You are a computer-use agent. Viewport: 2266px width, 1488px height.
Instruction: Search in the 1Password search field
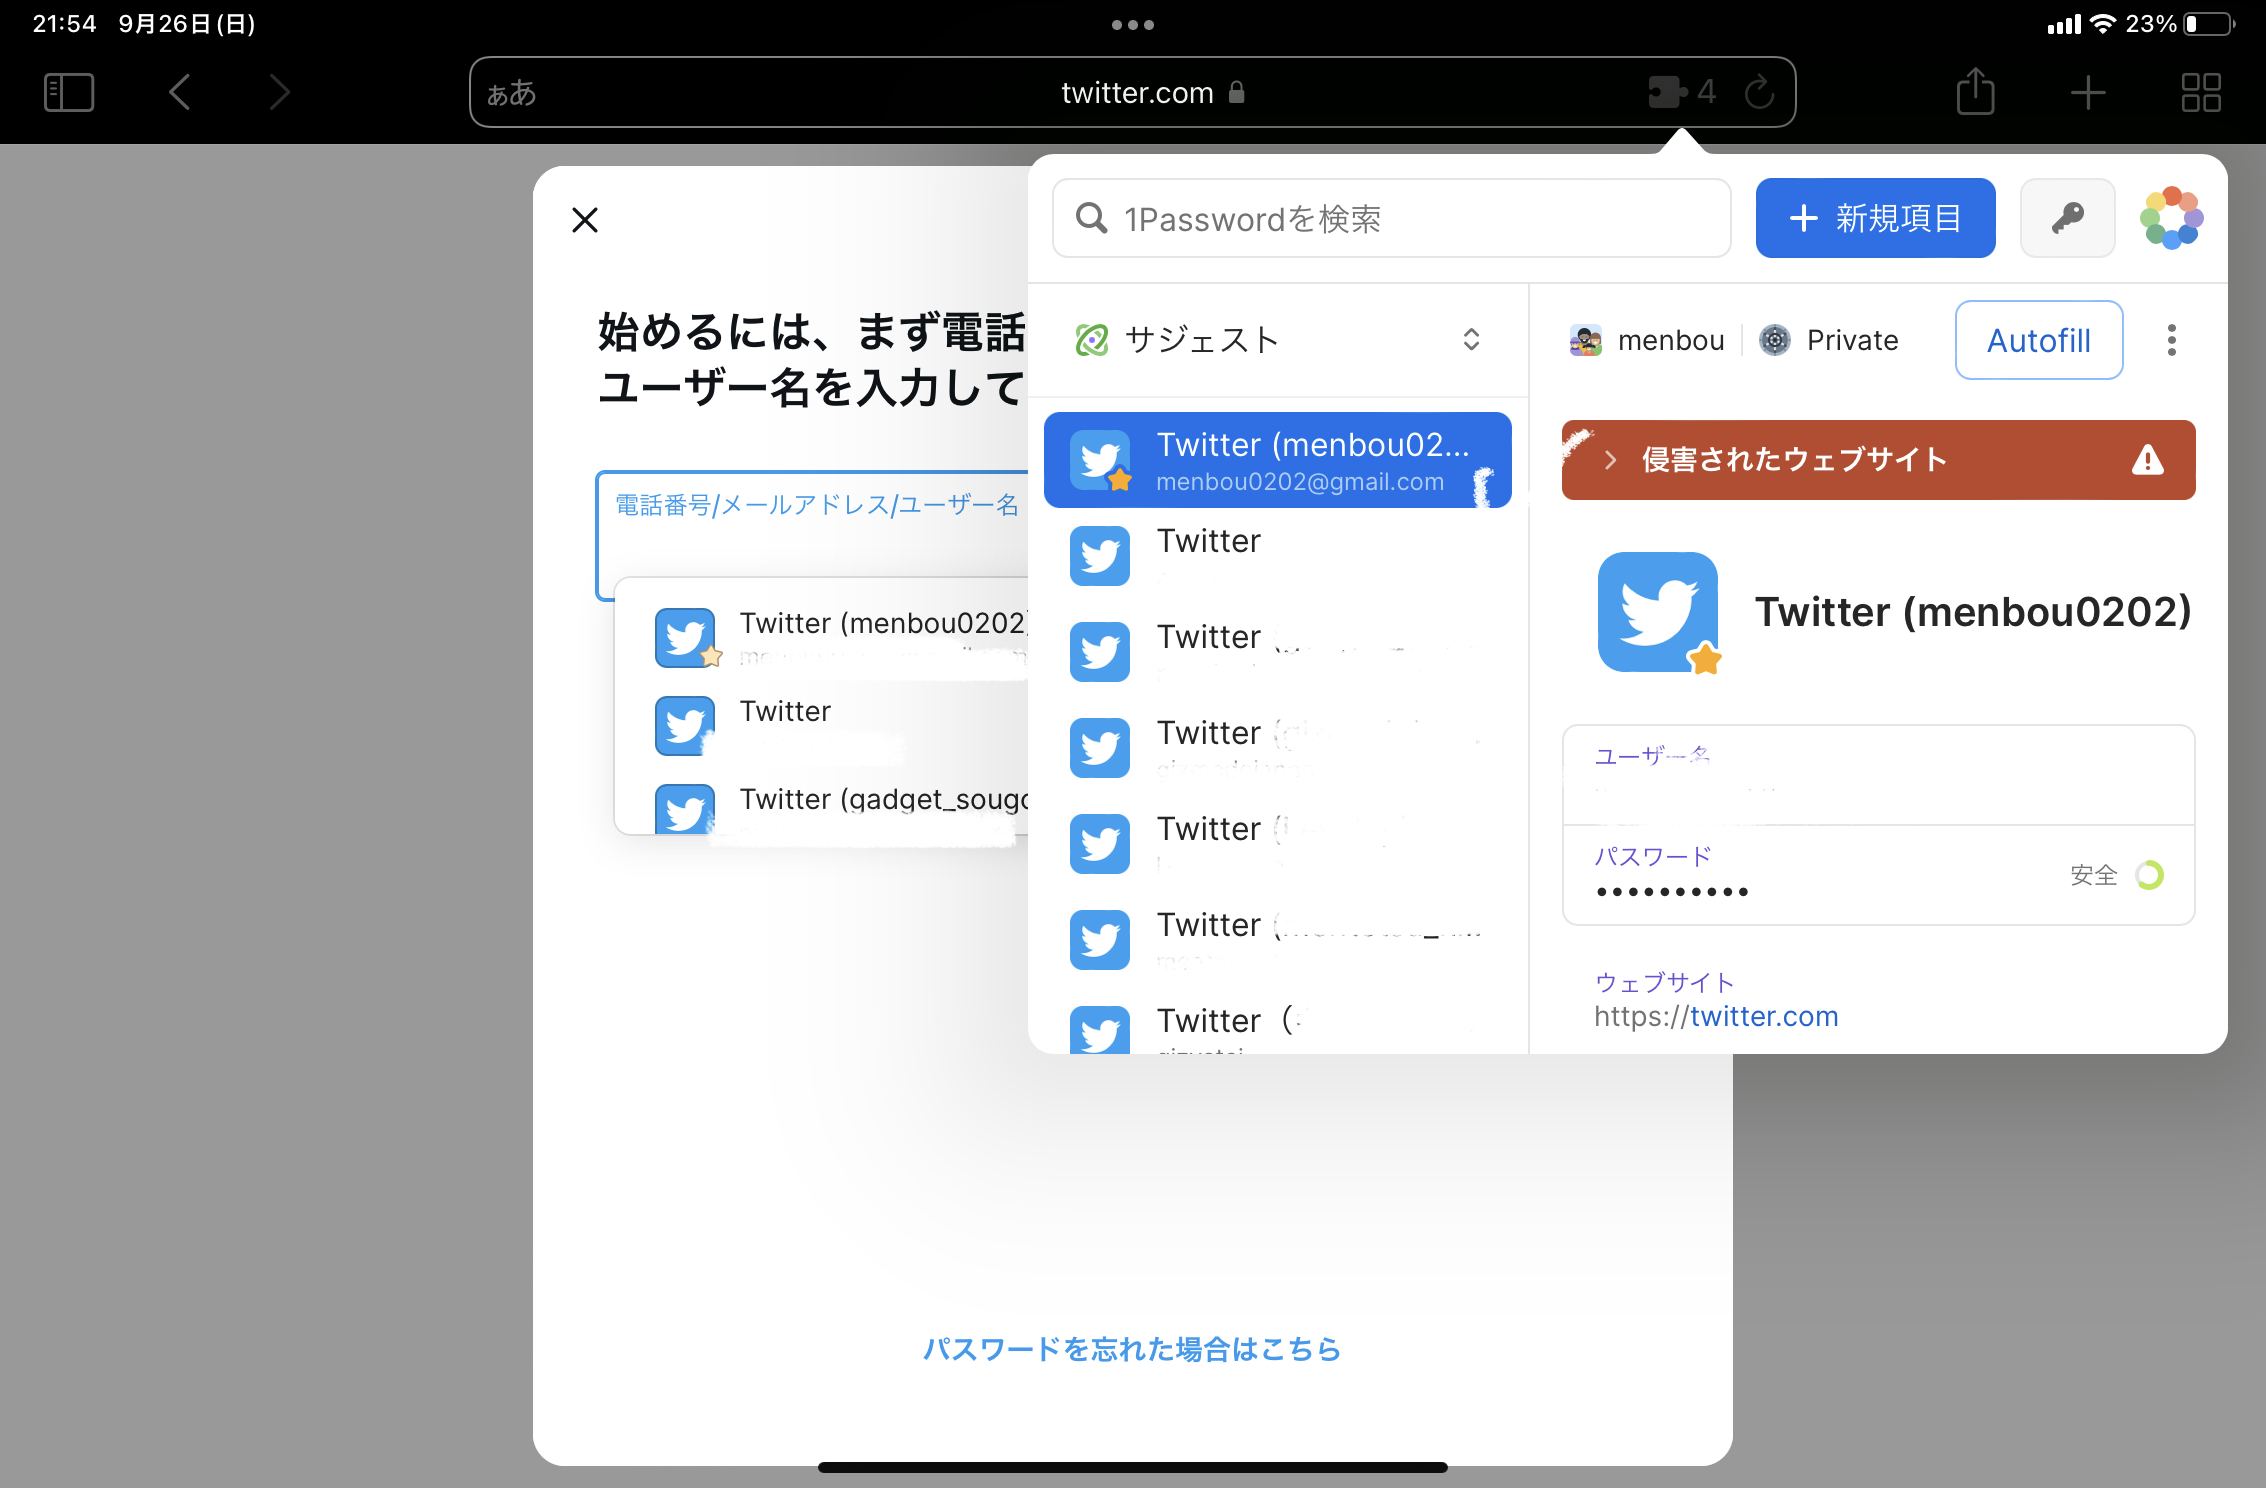1391,218
